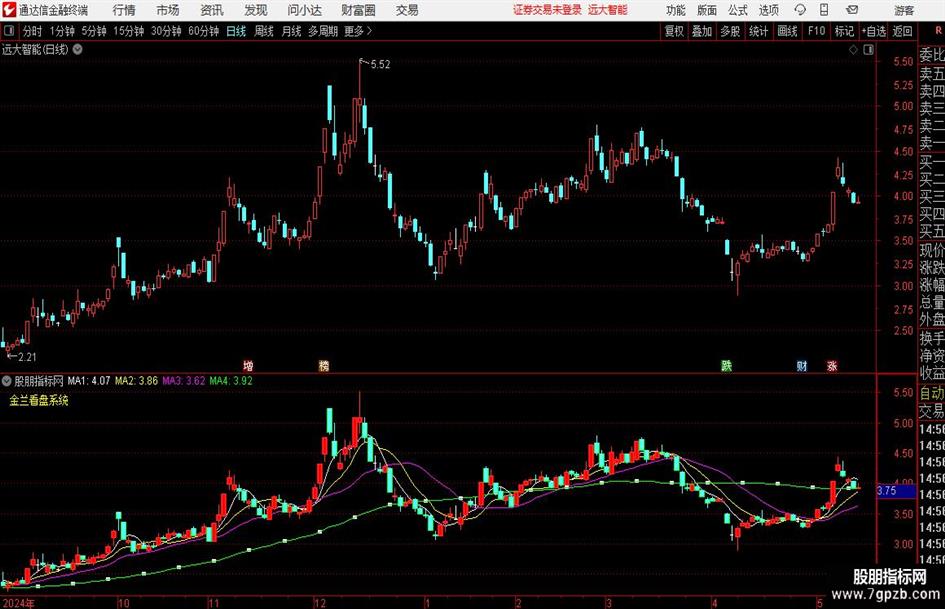Viewport: 945px width, 609px height.
Task: Open the 发现 menu
Action: pos(256,10)
